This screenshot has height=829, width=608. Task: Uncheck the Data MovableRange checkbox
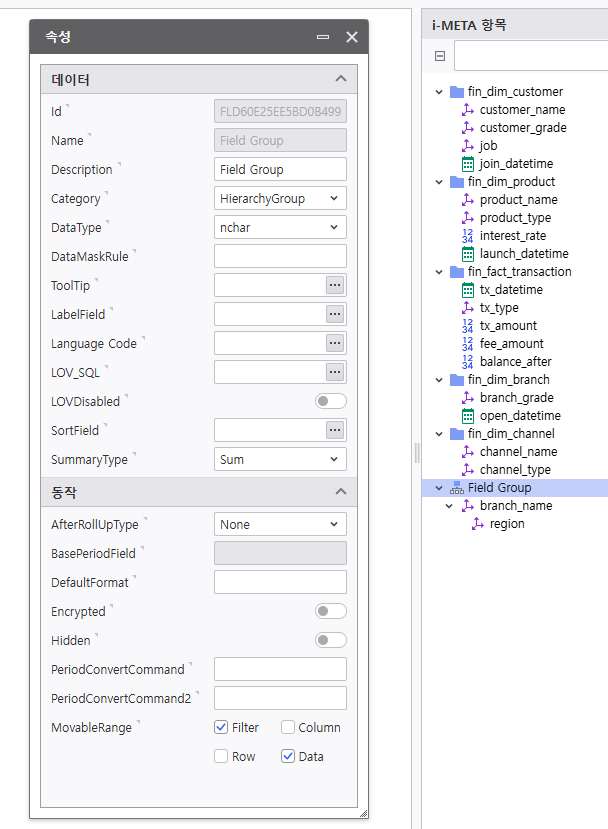288,757
